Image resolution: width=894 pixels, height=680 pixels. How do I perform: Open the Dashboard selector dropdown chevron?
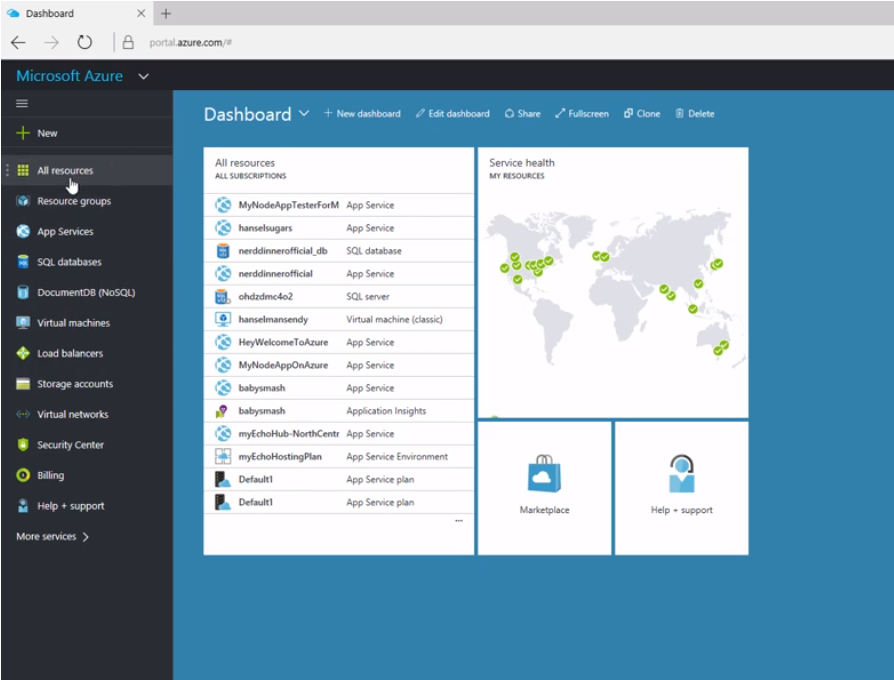304,113
